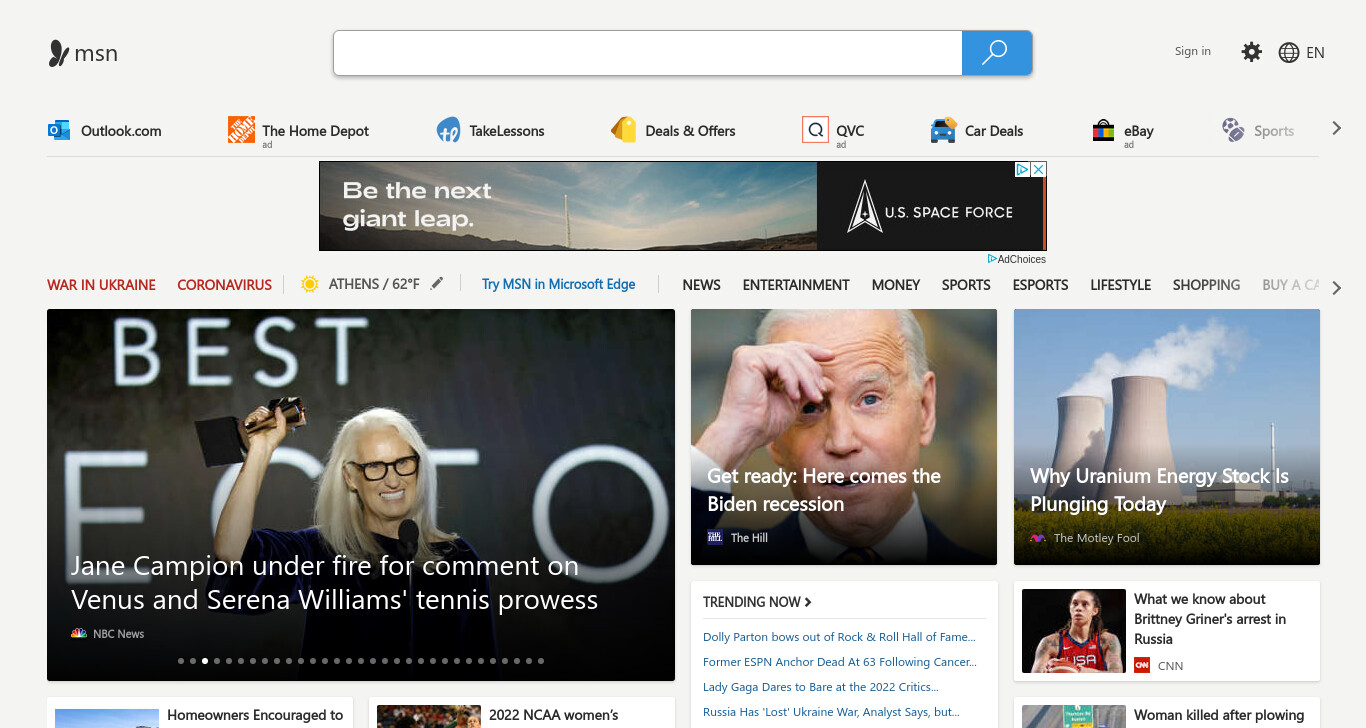The height and width of the screenshot is (728, 1366).
Task: Open Lady Gaga trending headline
Action: click(820, 687)
